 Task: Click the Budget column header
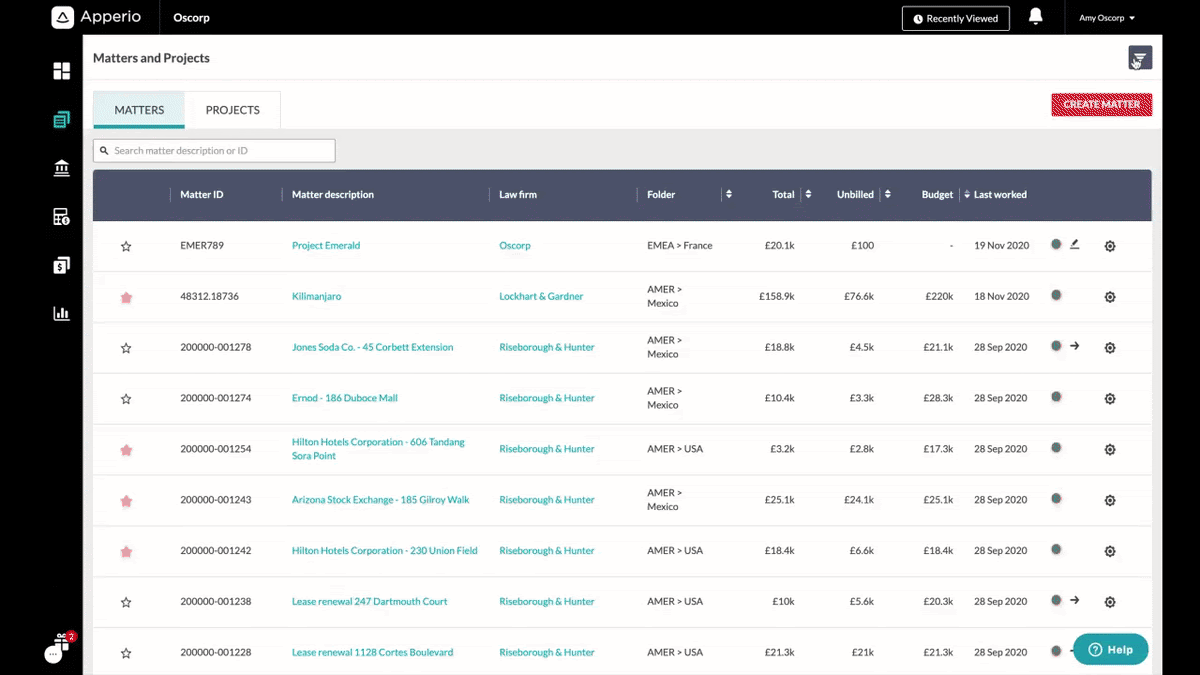[937, 194]
